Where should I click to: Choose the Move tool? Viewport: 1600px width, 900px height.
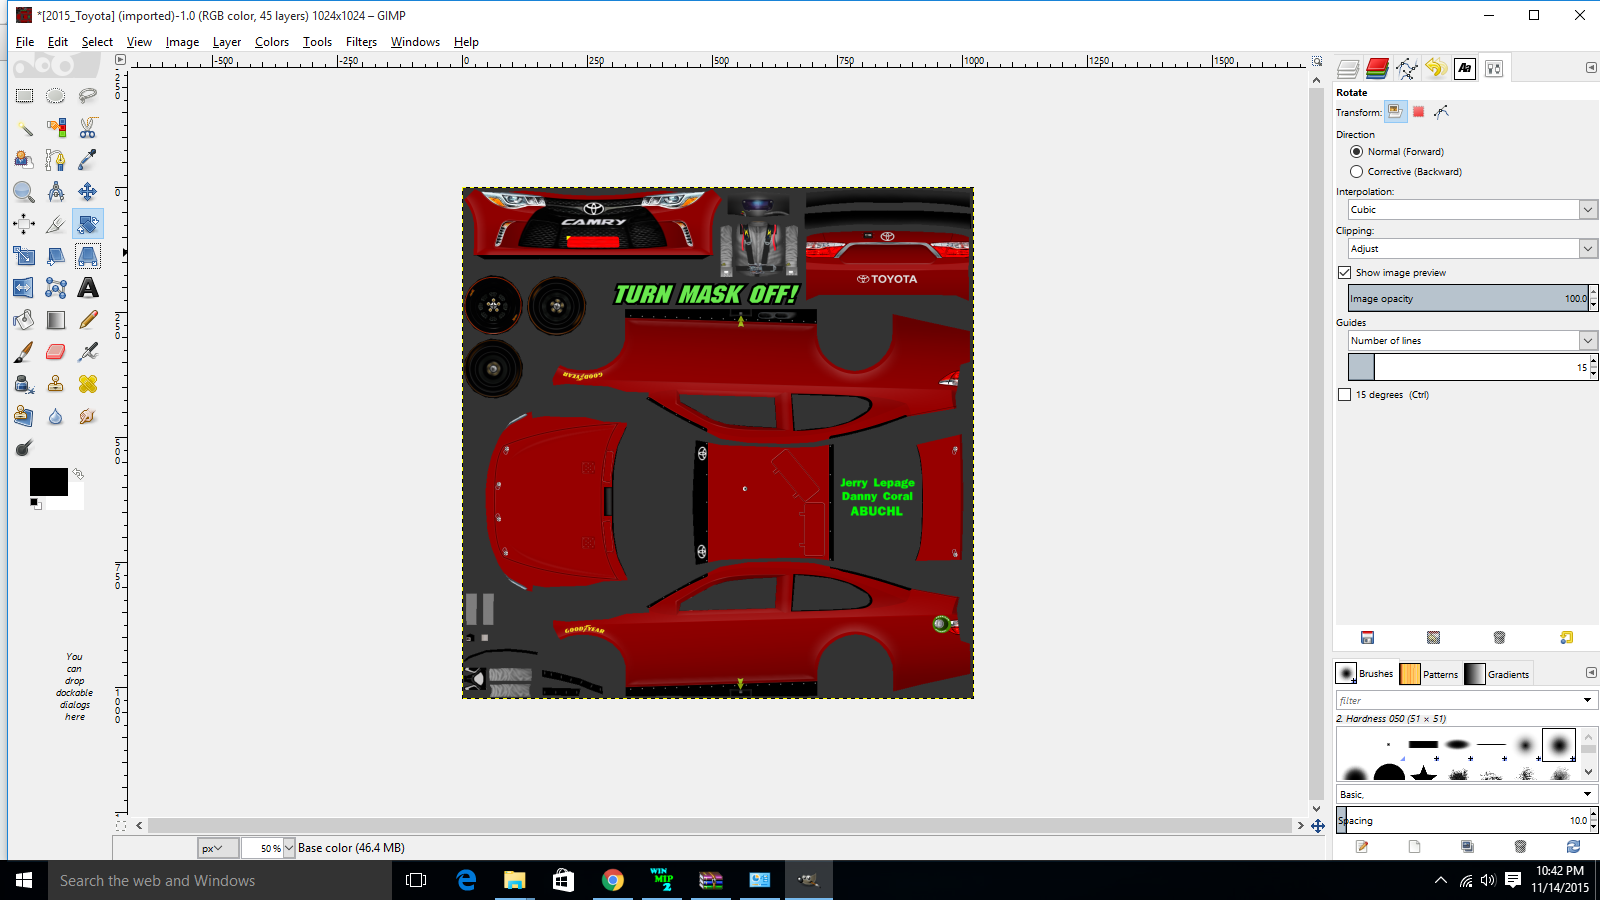pyautogui.click(x=88, y=192)
